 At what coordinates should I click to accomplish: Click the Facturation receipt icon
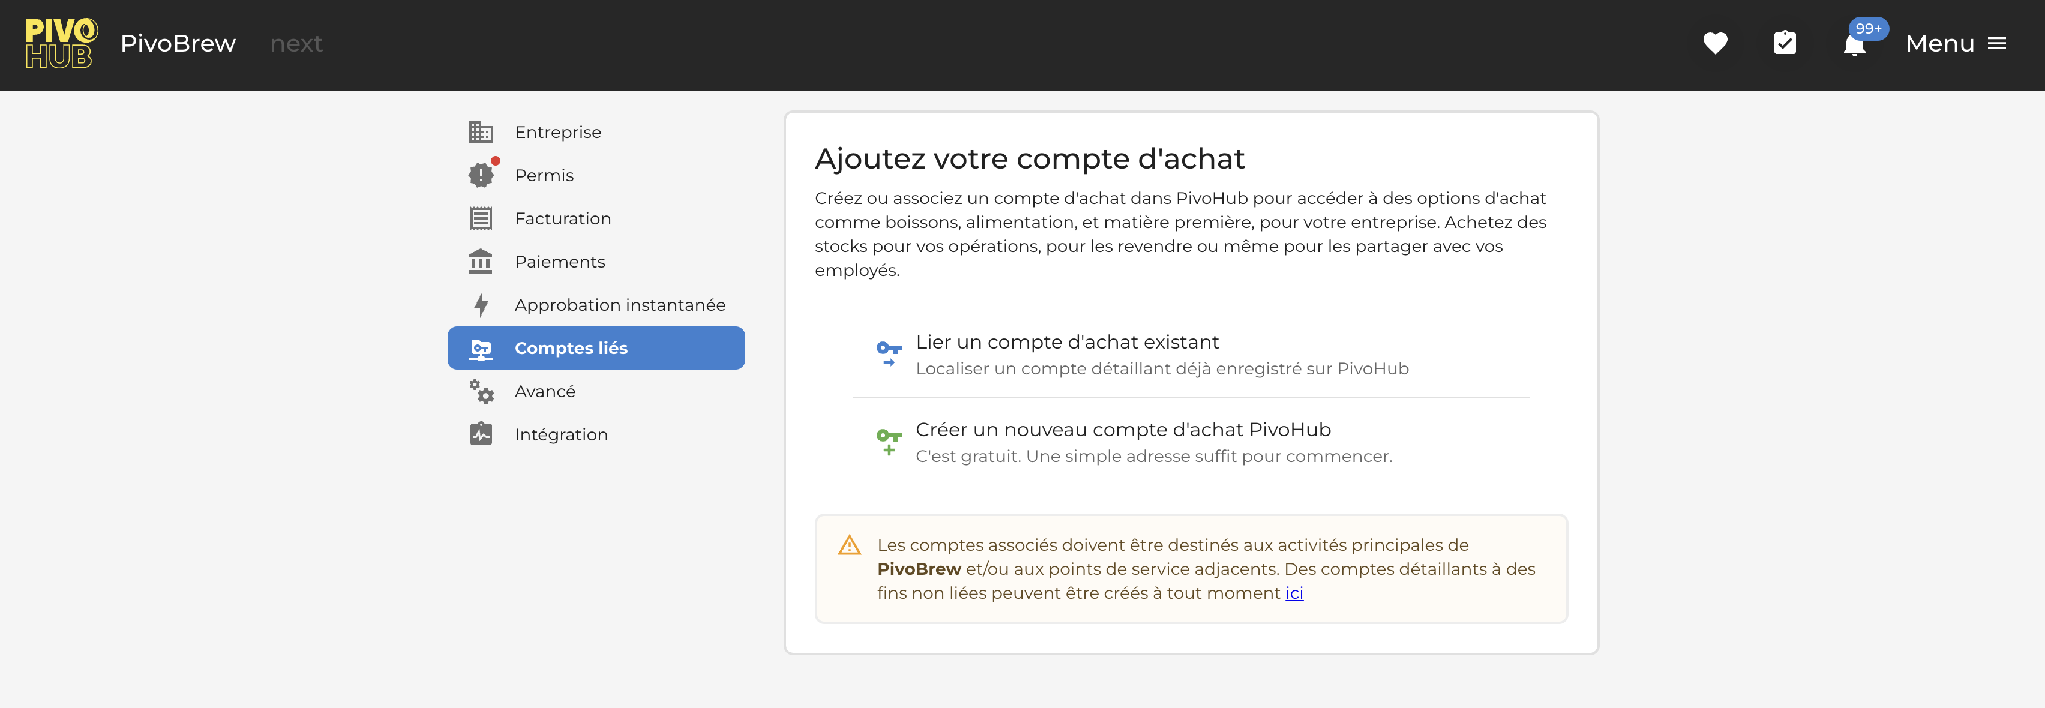coord(481,218)
